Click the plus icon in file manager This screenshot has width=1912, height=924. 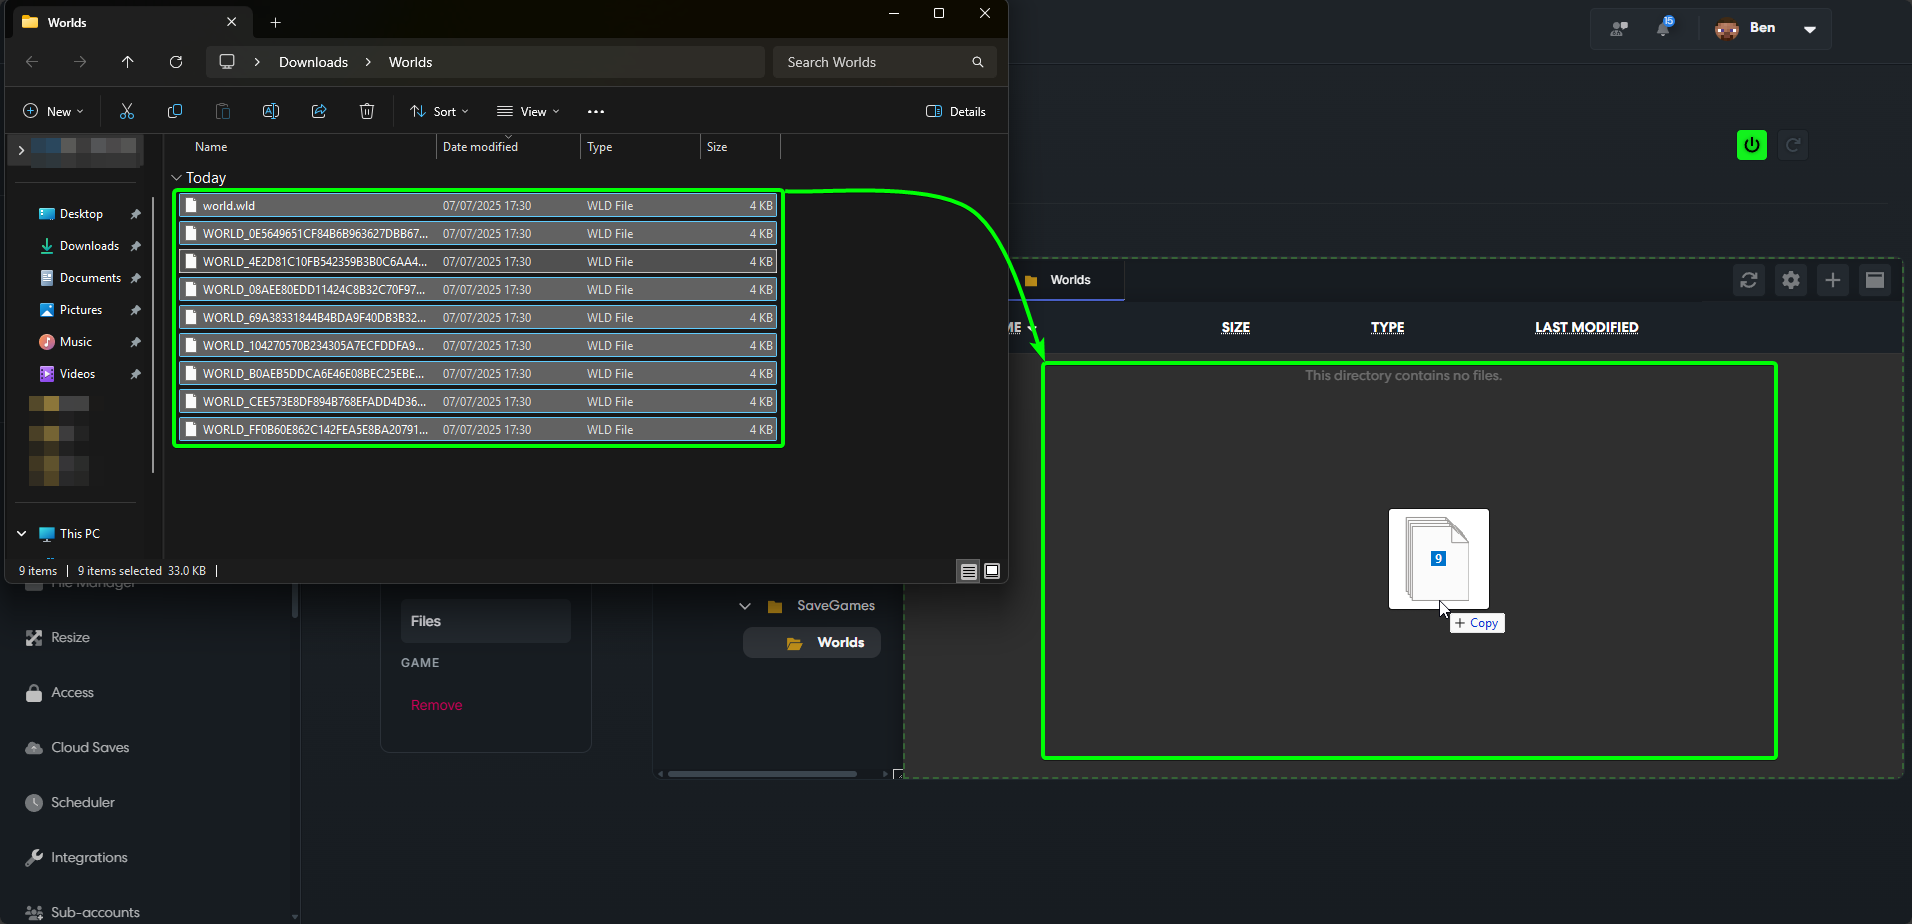pos(1833,280)
